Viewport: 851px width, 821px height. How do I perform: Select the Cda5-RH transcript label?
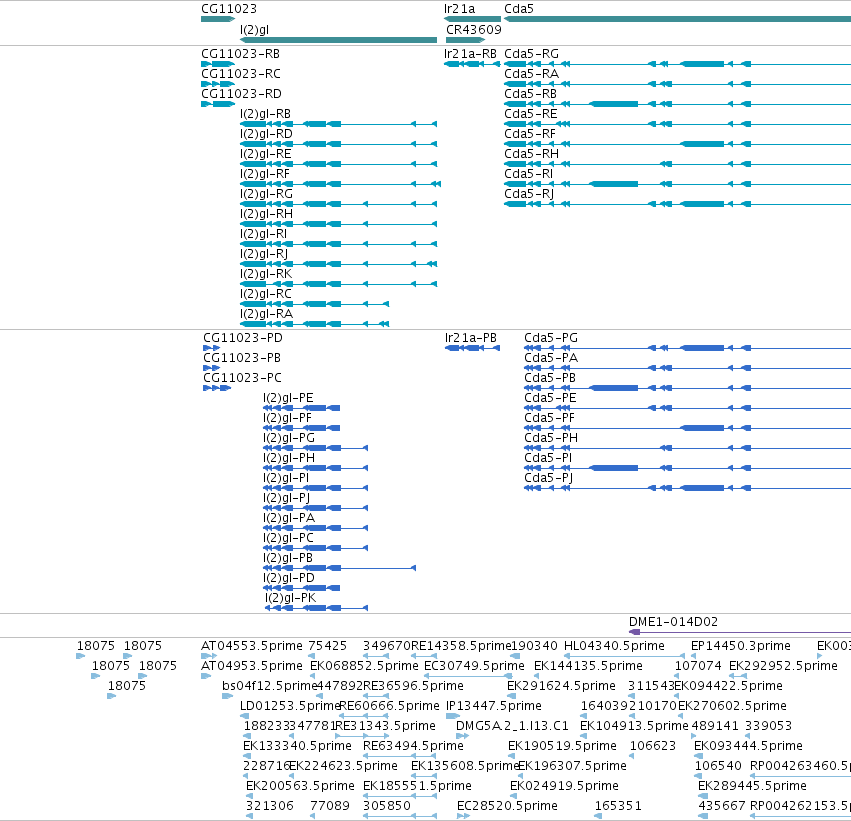531,154
